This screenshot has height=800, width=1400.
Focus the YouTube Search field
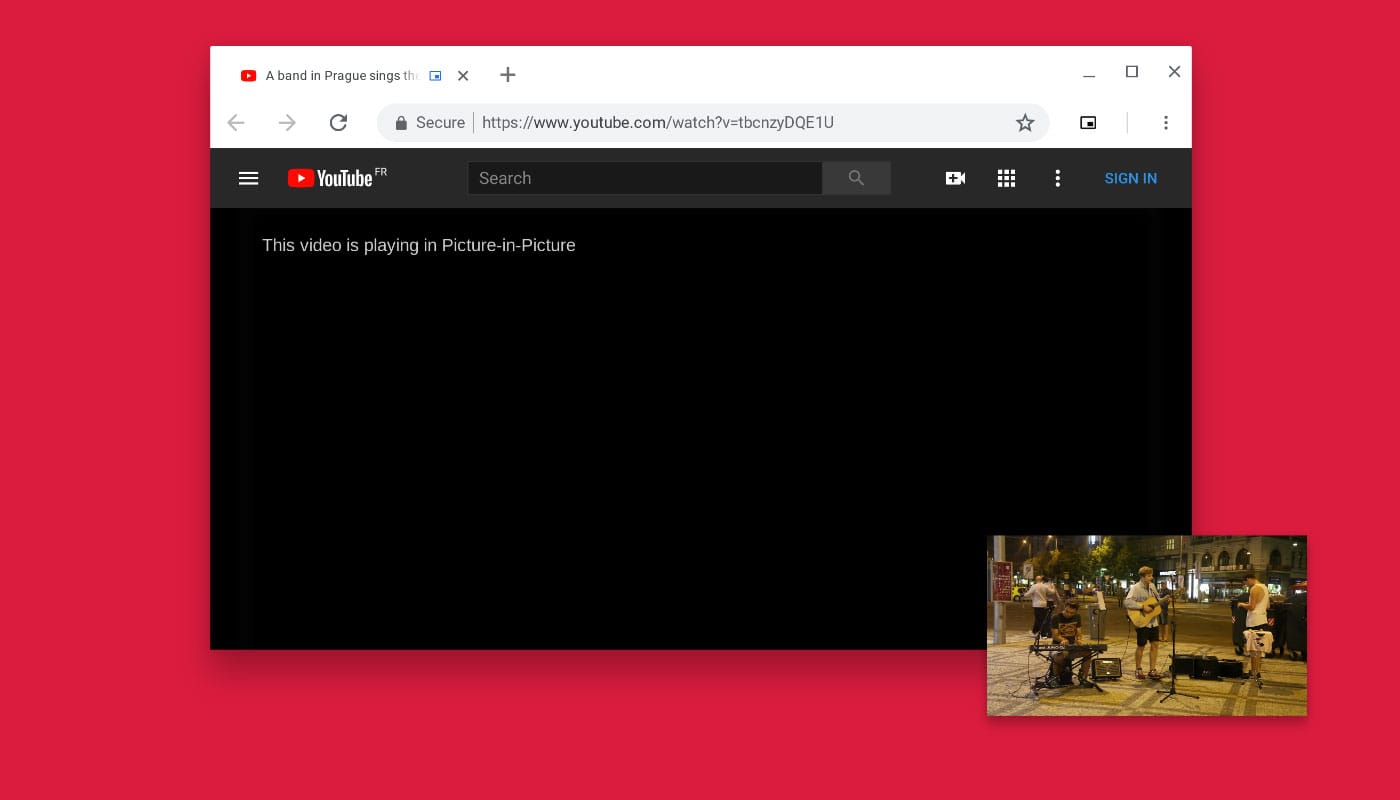point(645,178)
